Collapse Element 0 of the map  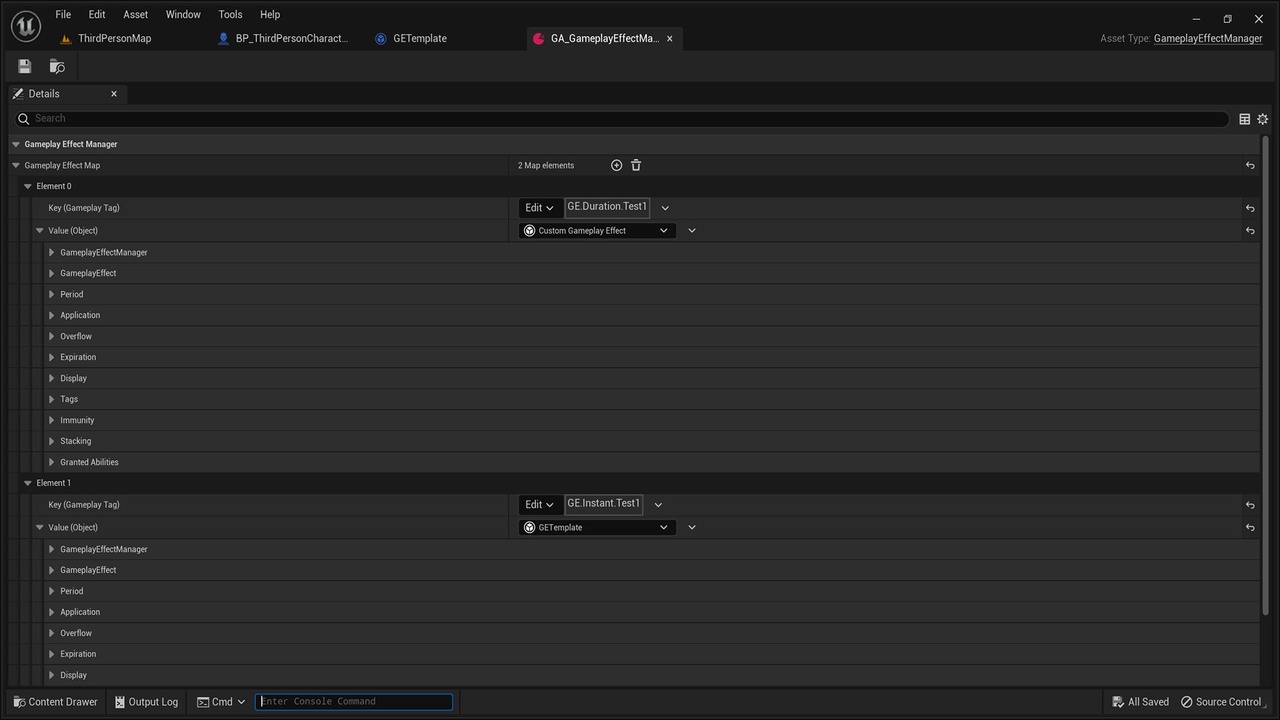tap(28, 186)
